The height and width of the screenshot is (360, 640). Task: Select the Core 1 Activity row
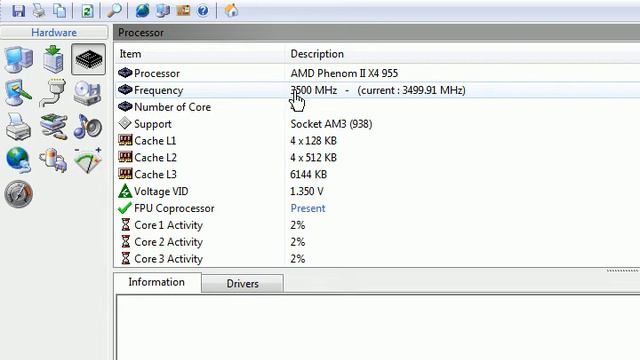pos(377,225)
